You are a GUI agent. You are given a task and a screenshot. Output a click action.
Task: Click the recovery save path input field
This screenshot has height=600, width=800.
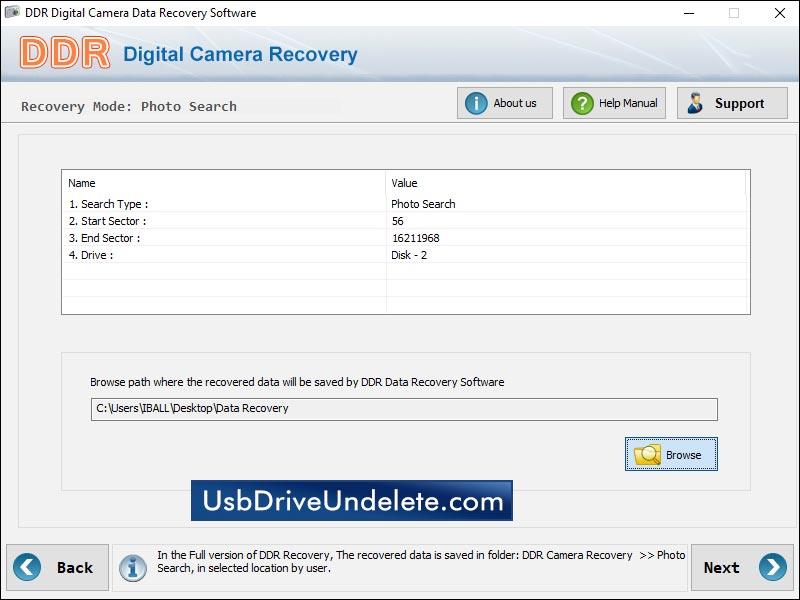coord(404,409)
